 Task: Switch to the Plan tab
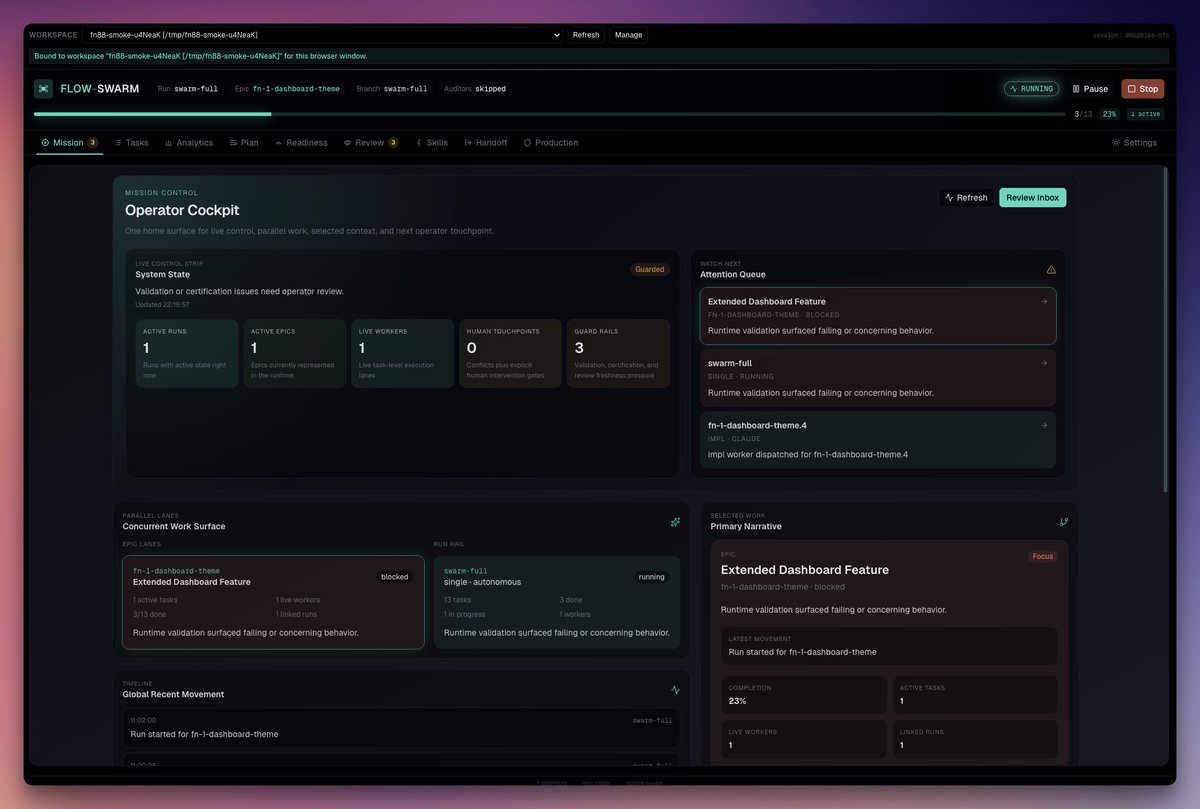[x=244, y=143]
